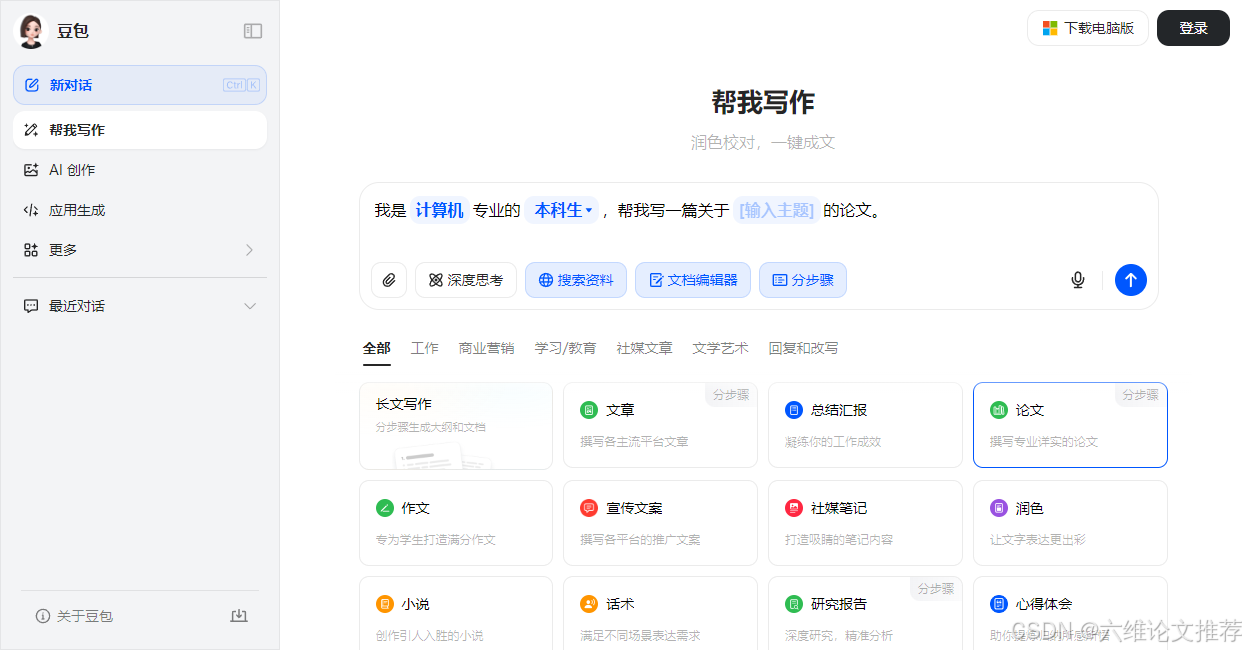The width and height of the screenshot is (1246, 650).
Task: Click the 登录 button
Action: (x=1193, y=28)
